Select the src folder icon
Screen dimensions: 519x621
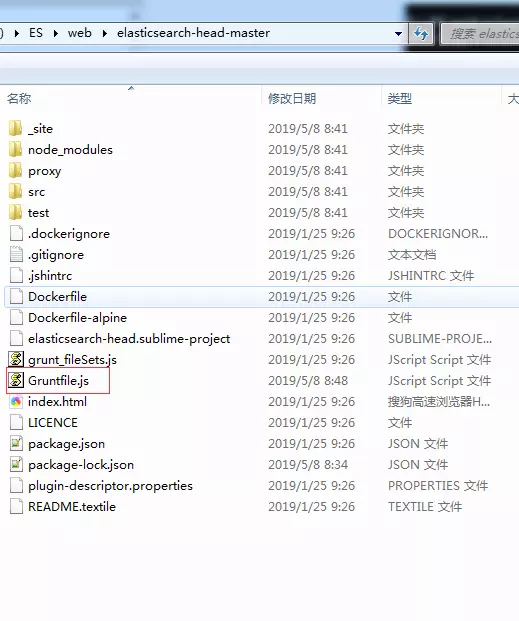[x=16, y=192]
